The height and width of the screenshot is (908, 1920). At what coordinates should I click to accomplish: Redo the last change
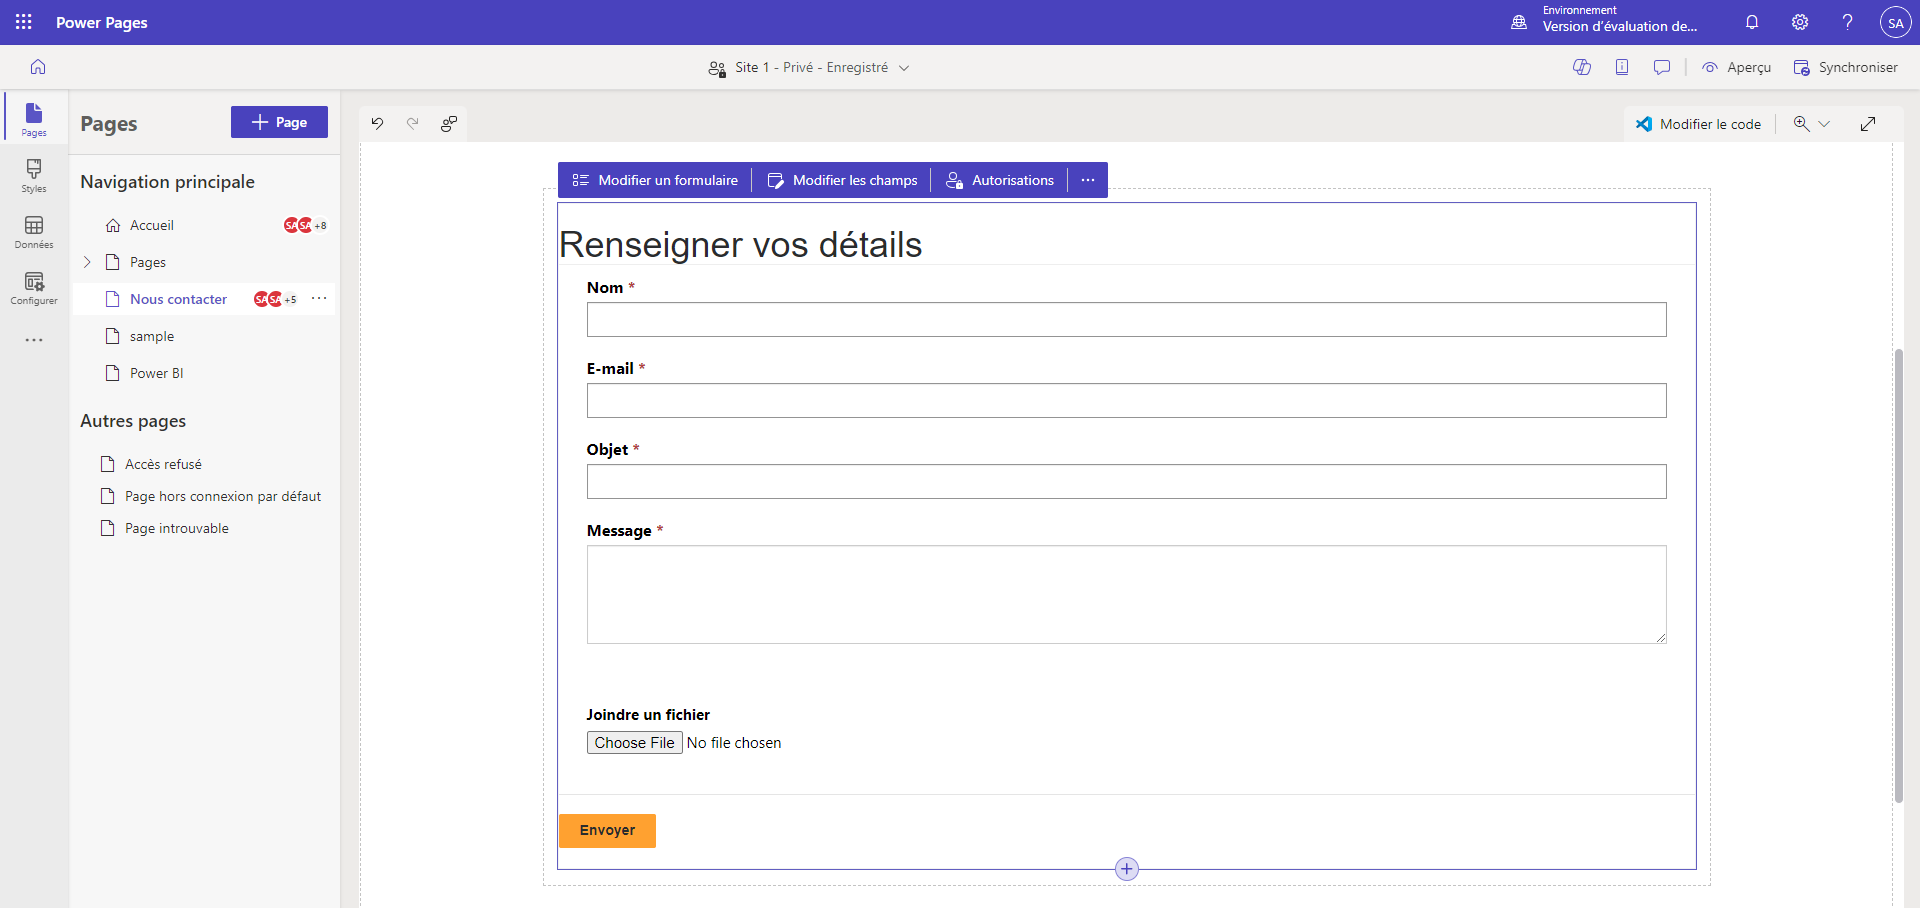tap(413, 123)
